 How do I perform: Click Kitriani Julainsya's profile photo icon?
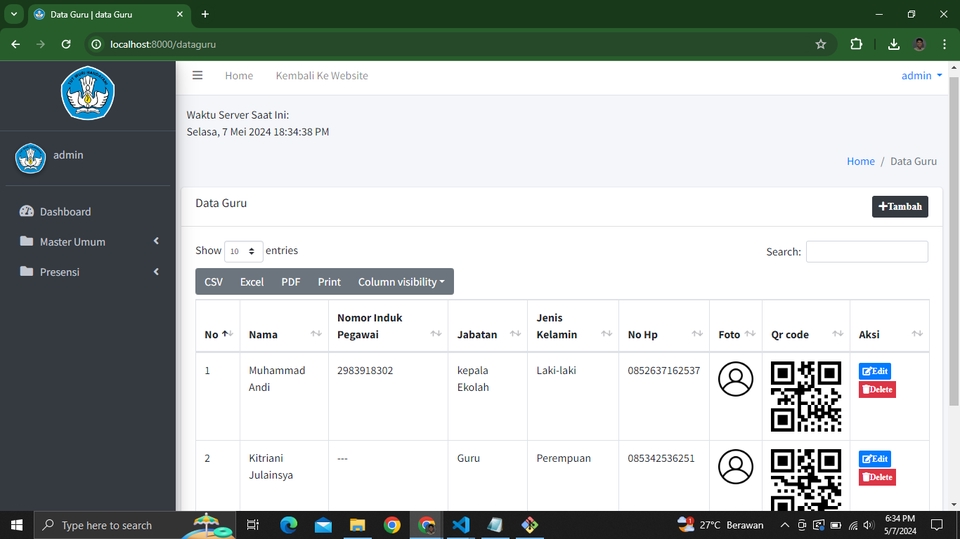pos(735,467)
